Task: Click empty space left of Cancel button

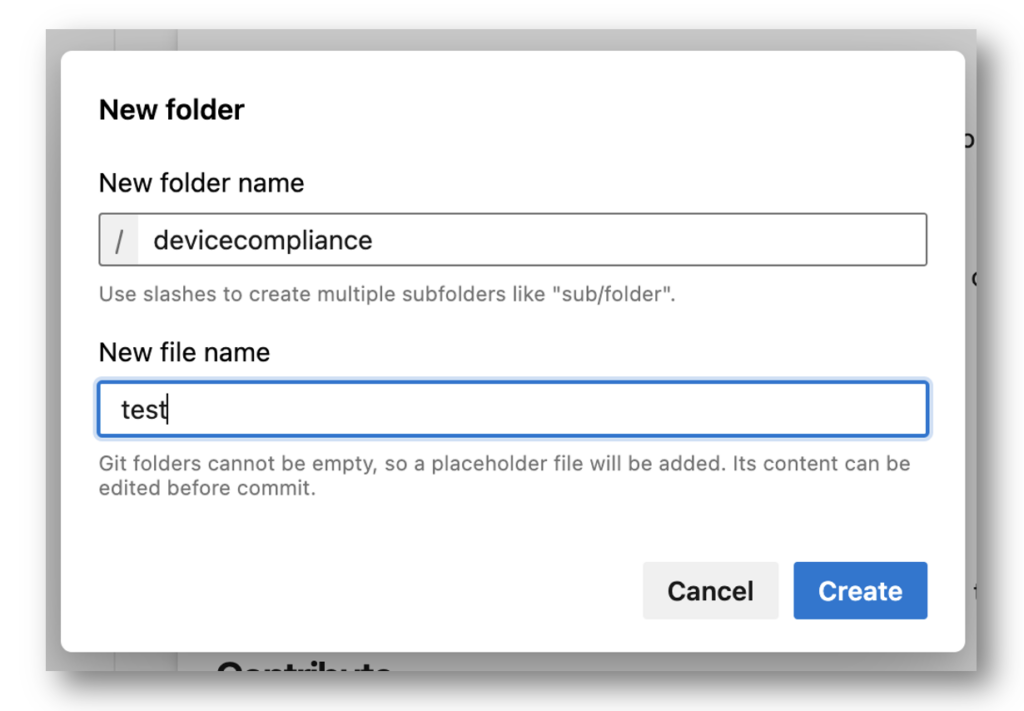Action: 366,590
